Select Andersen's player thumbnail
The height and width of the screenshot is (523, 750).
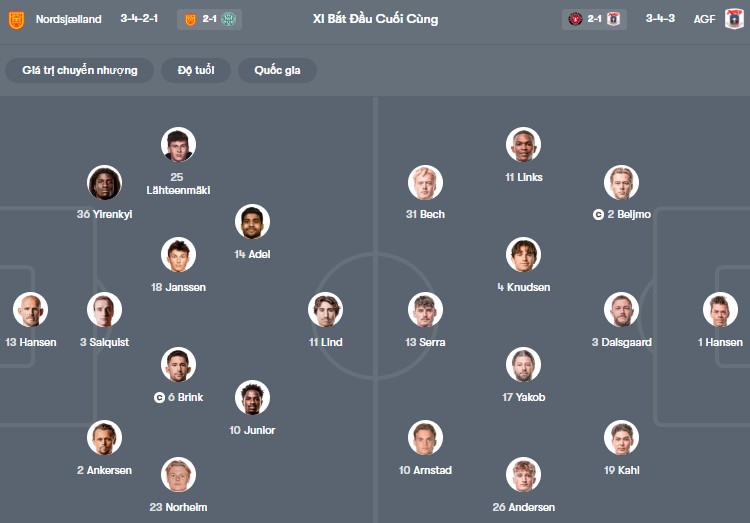tap(523, 475)
